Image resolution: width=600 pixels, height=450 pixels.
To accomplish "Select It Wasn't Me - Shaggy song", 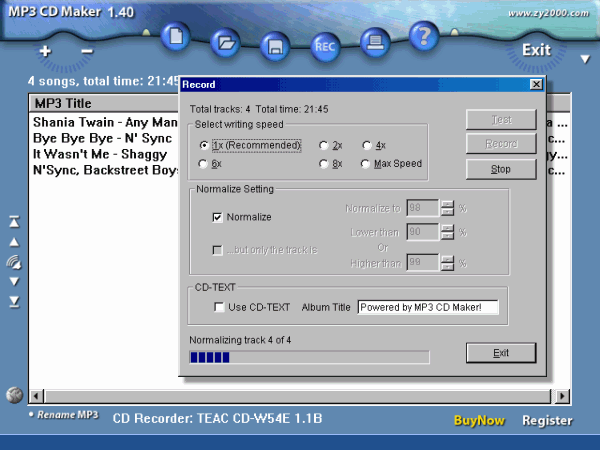I will 100,154.
